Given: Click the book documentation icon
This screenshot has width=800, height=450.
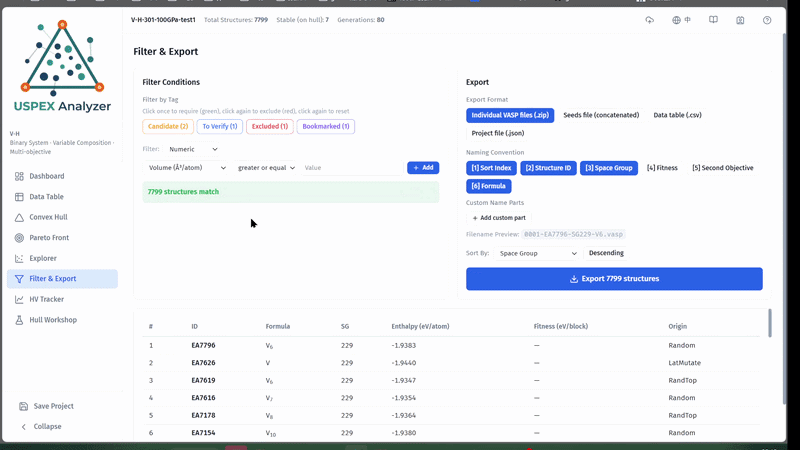Looking at the screenshot, I should tap(713, 20).
